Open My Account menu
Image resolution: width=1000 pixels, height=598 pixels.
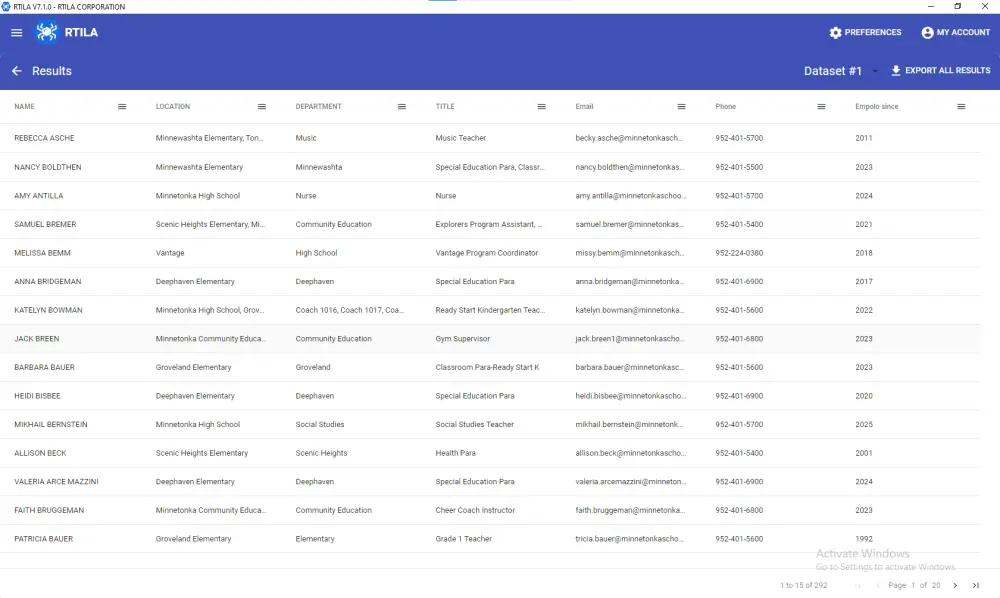tap(955, 33)
